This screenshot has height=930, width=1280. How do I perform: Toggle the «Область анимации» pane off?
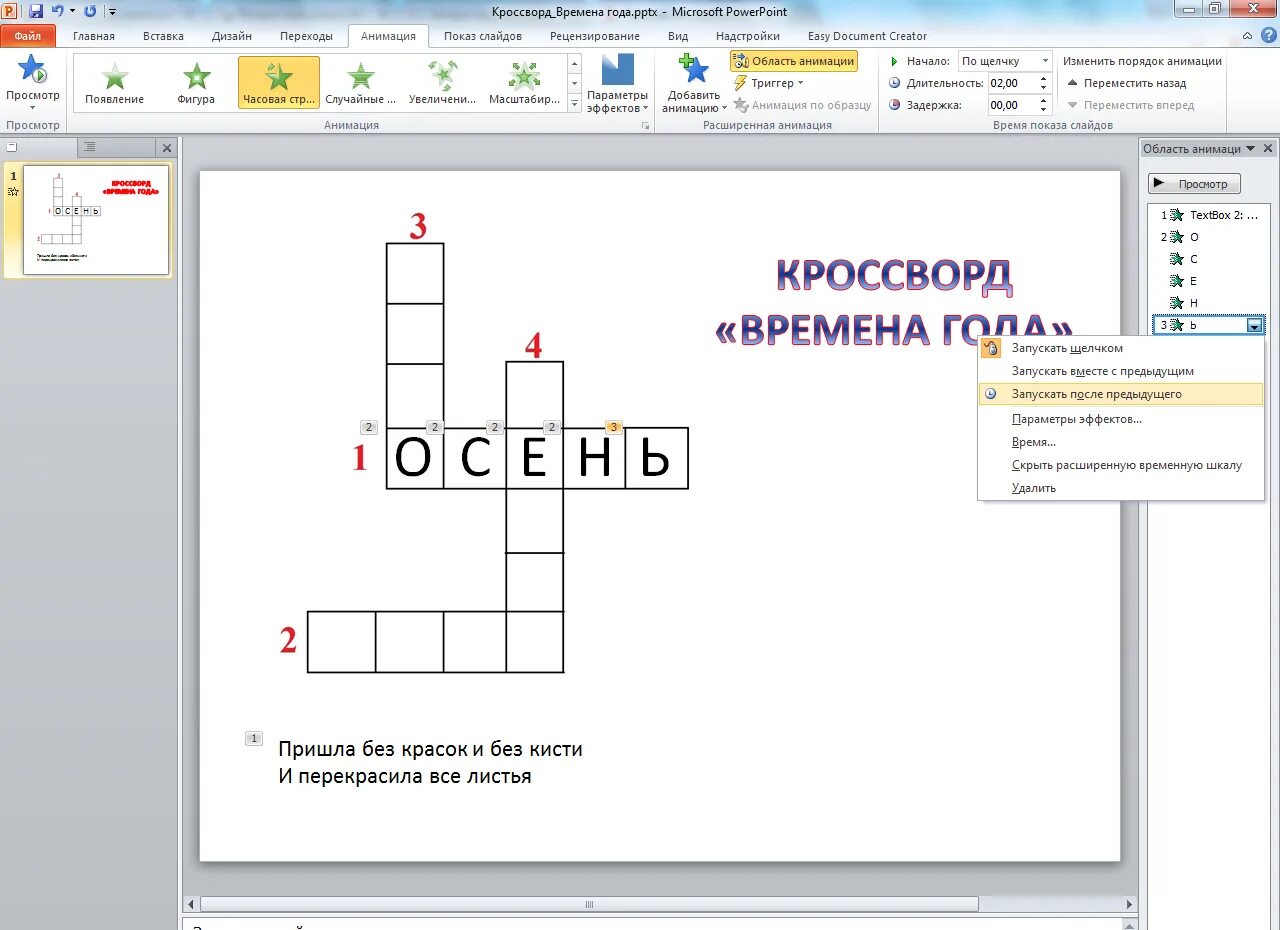coord(794,60)
